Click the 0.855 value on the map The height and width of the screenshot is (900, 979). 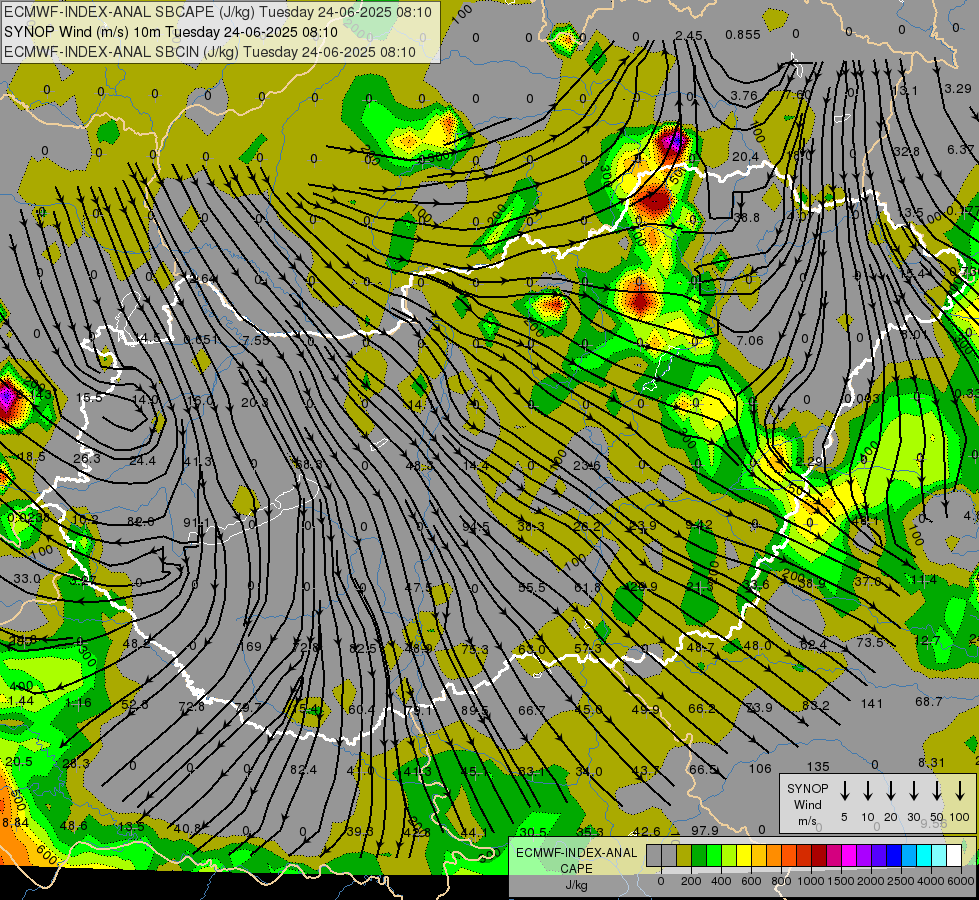pos(743,35)
